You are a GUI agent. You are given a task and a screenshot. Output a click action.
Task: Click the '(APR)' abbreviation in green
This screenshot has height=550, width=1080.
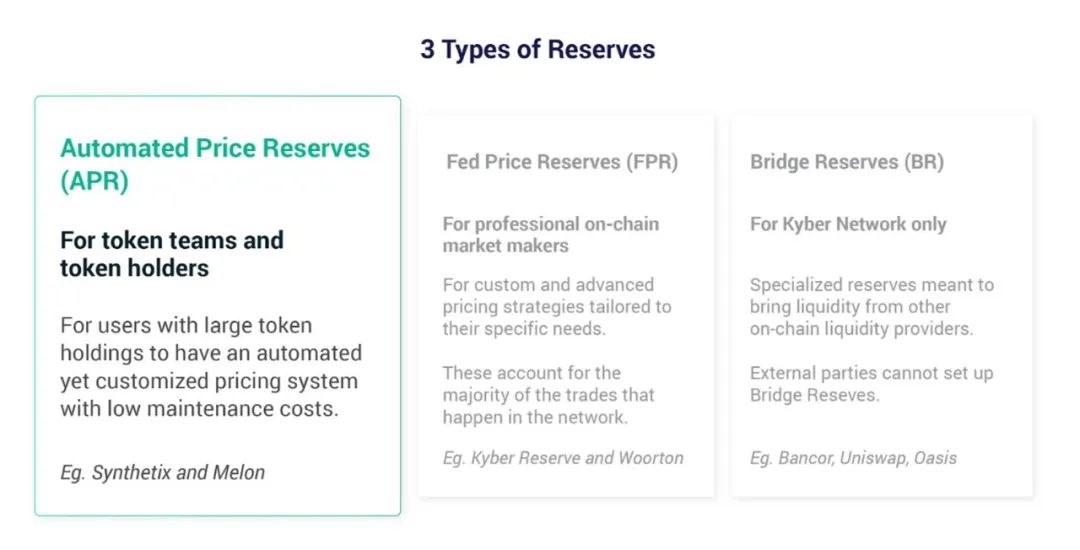pos(94,181)
